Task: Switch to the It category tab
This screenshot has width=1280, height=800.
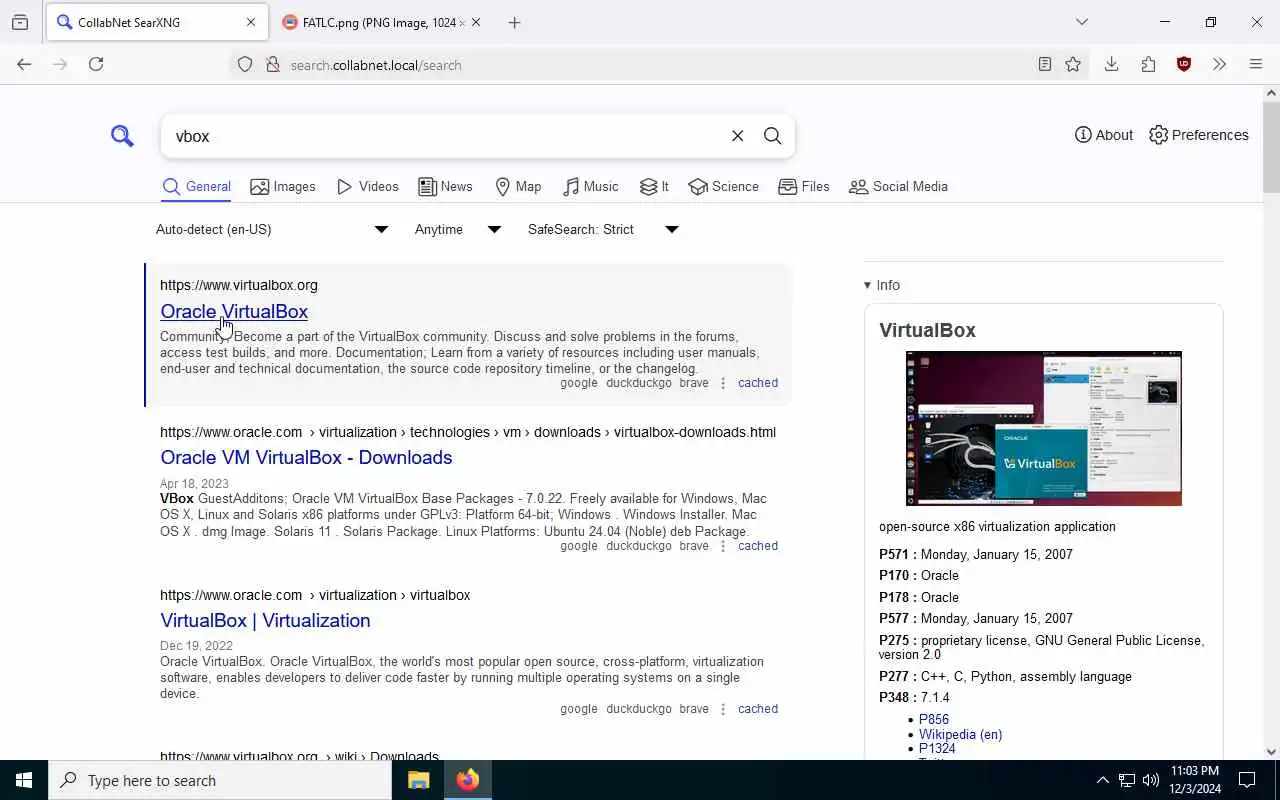Action: [654, 187]
